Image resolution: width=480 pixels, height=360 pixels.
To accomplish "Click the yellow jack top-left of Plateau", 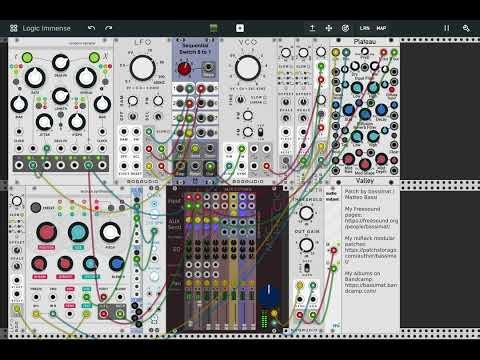I will (336, 52).
